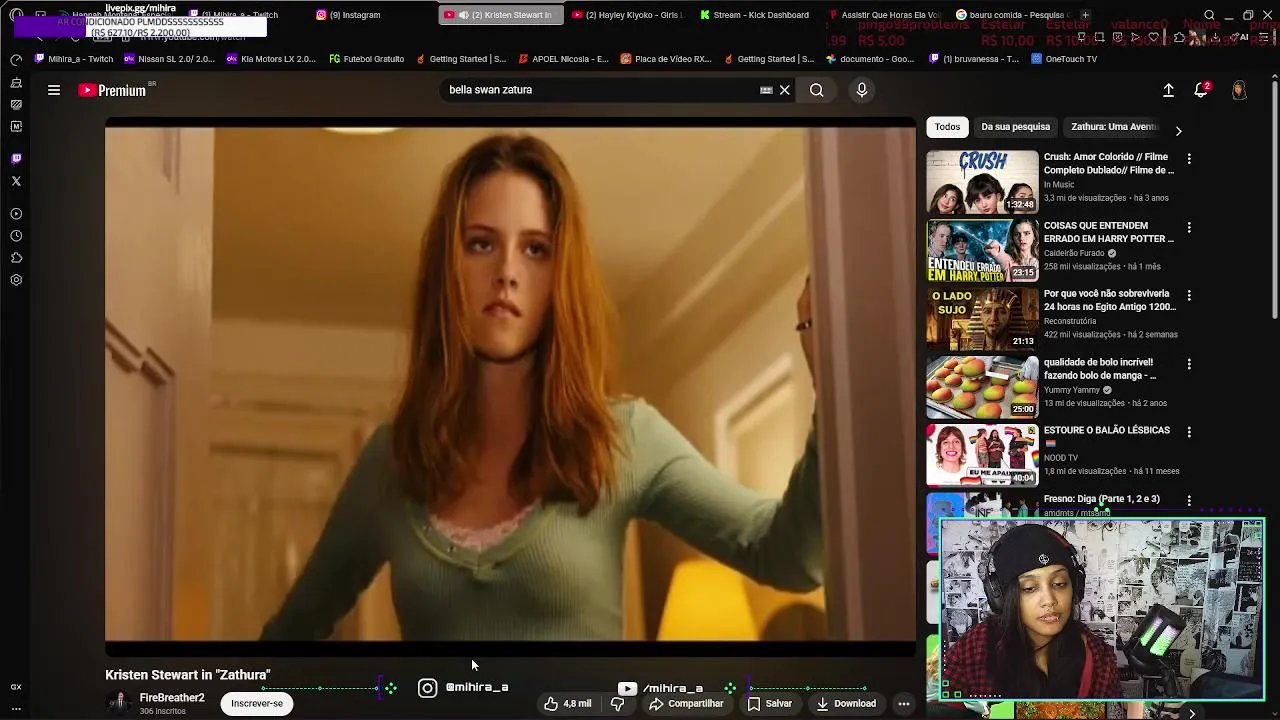This screenshot has height=720, width=1280.
Task: Open options menu for 'ESTOUREI O BALÃO' video
Action: coord(1189,432)
